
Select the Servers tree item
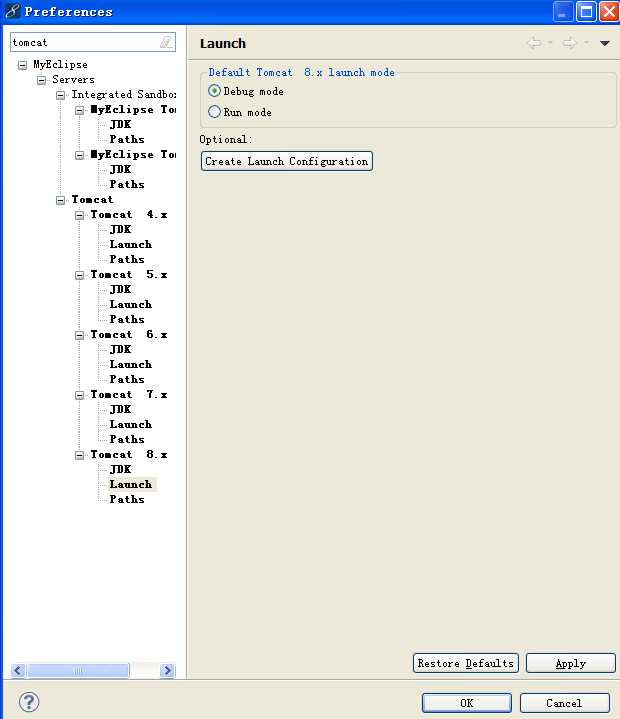73,79
